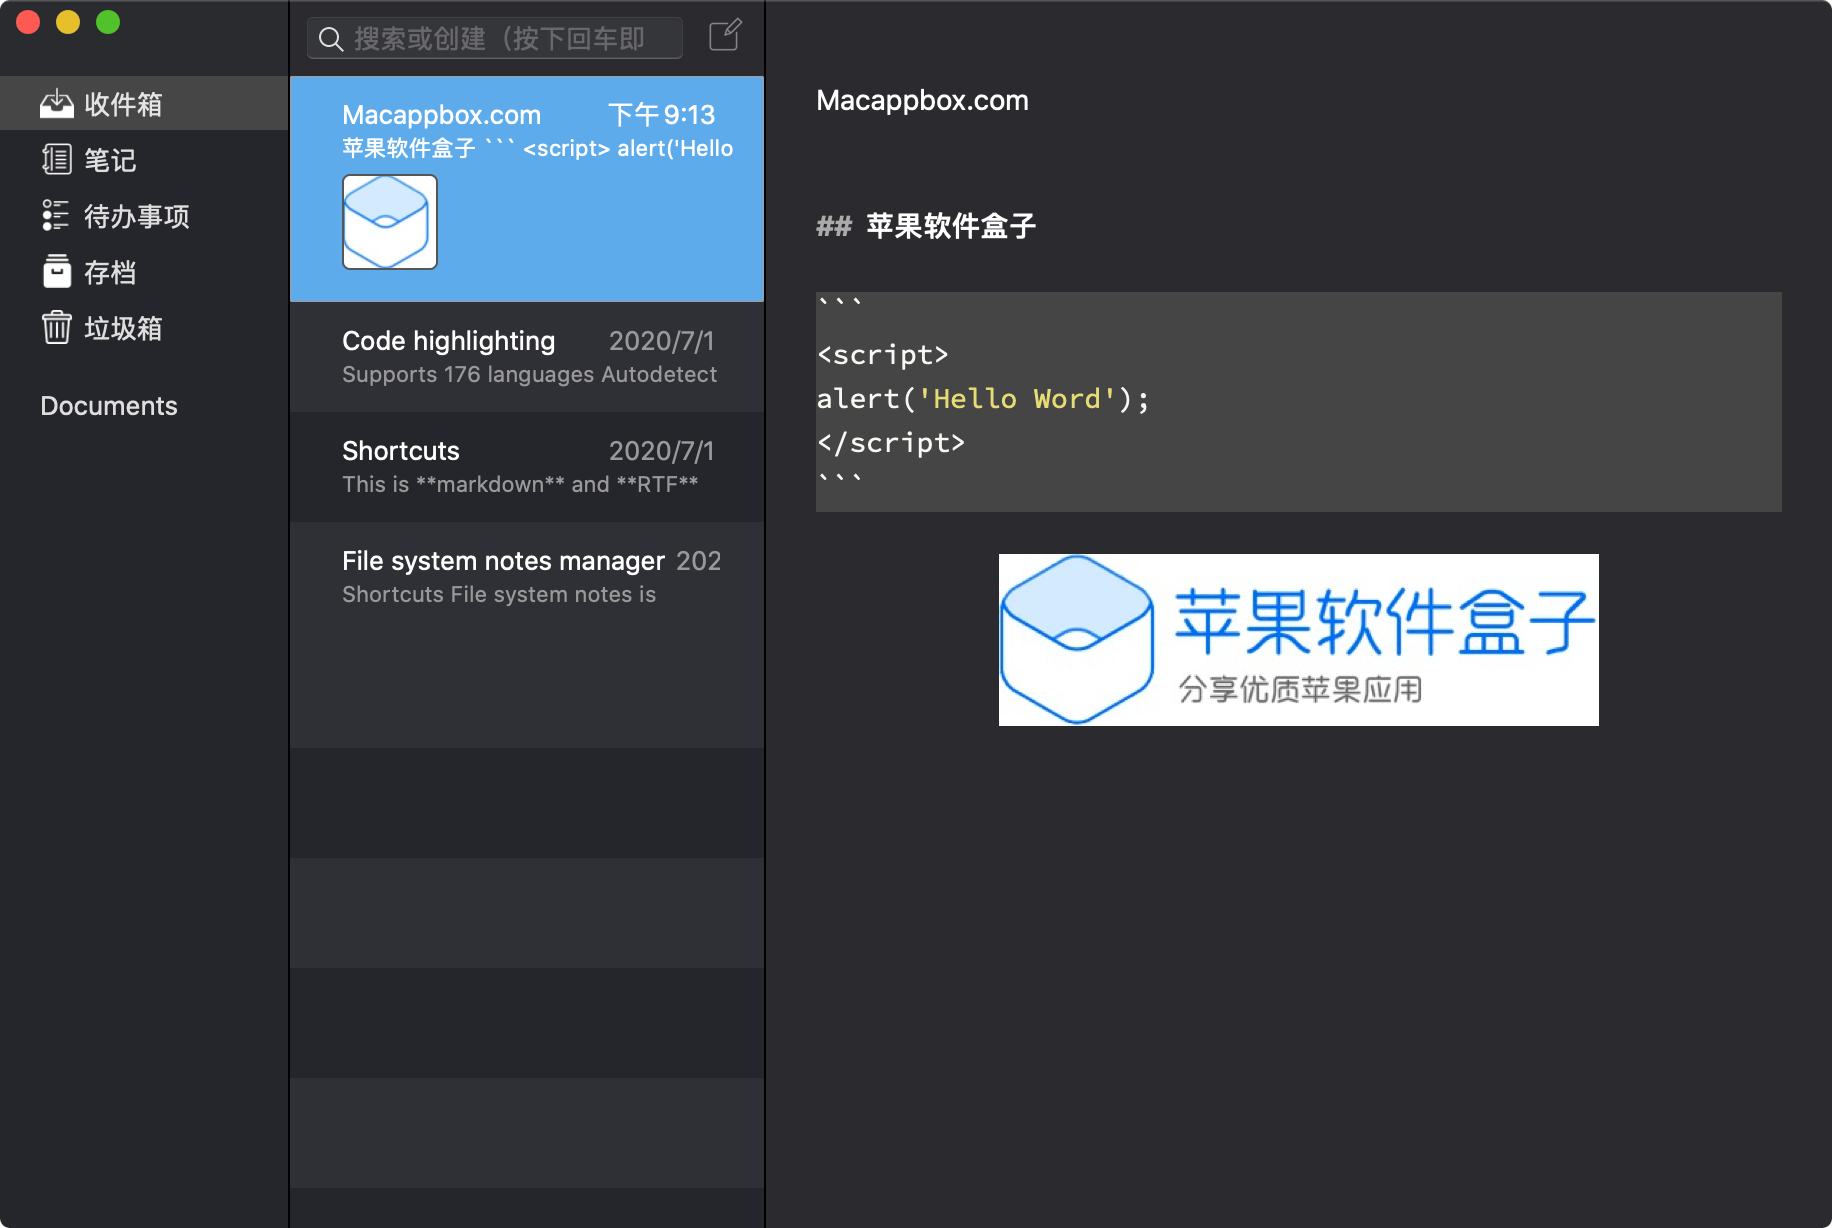Click the alert('Hello Word'); code line
1832x1228 pixels.
point(983,399)
